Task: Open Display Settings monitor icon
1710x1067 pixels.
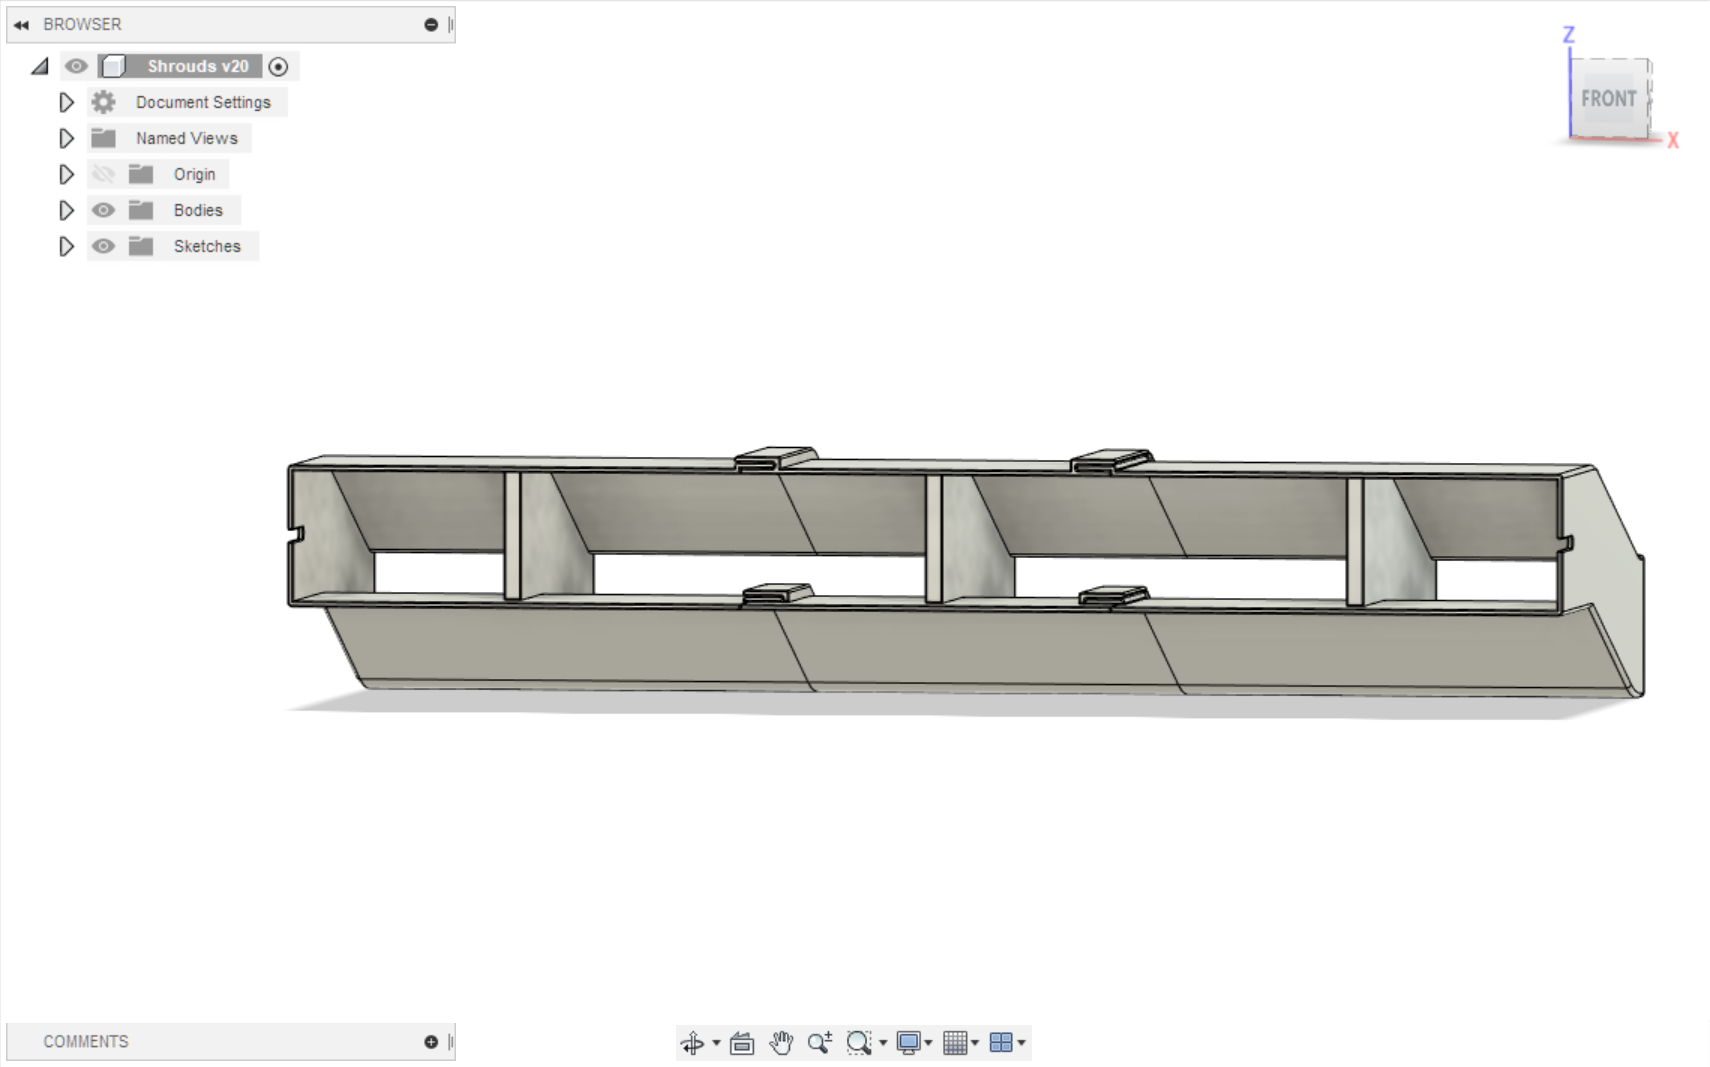Action: click(x=908, y=1043)
